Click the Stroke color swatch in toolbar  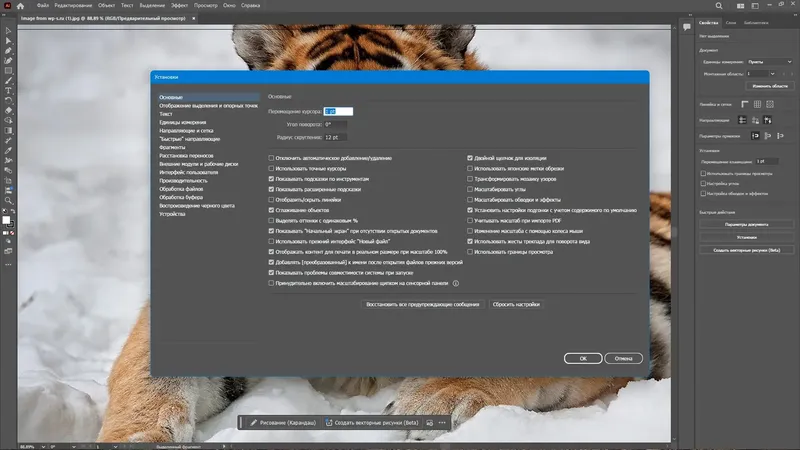[11, 224]
